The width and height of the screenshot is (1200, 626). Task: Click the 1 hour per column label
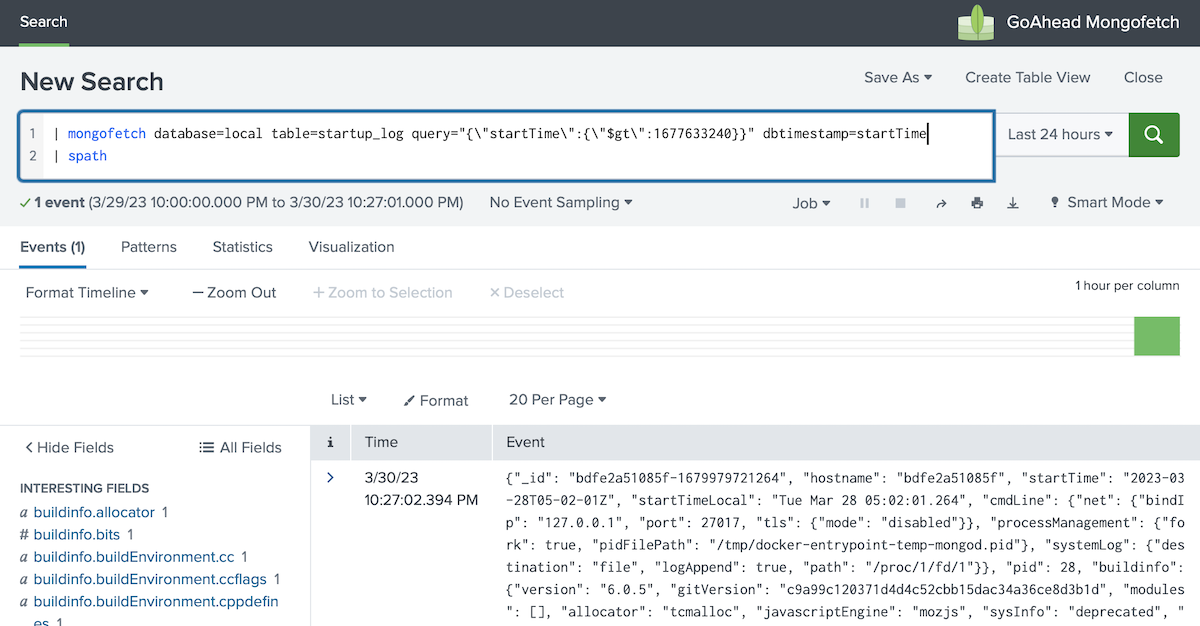click(x=1127, y=286)
